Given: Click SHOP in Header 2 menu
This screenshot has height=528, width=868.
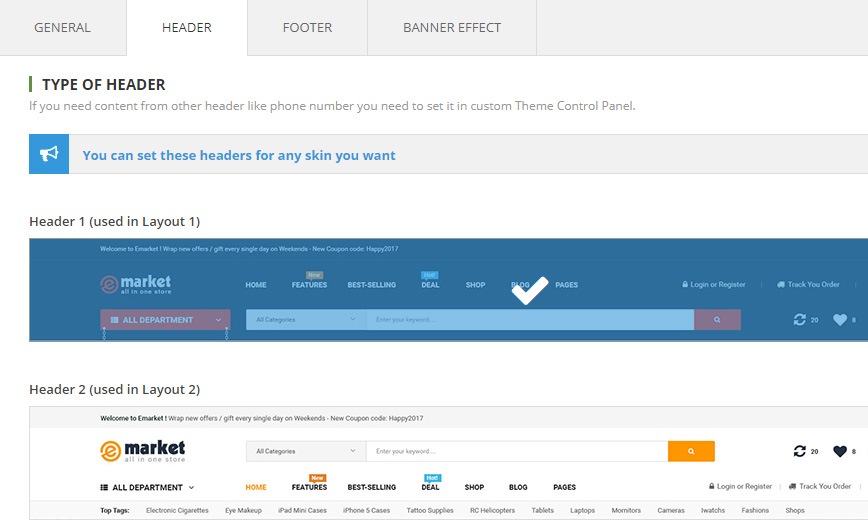Looking at the screenshot, I should 474,488.
